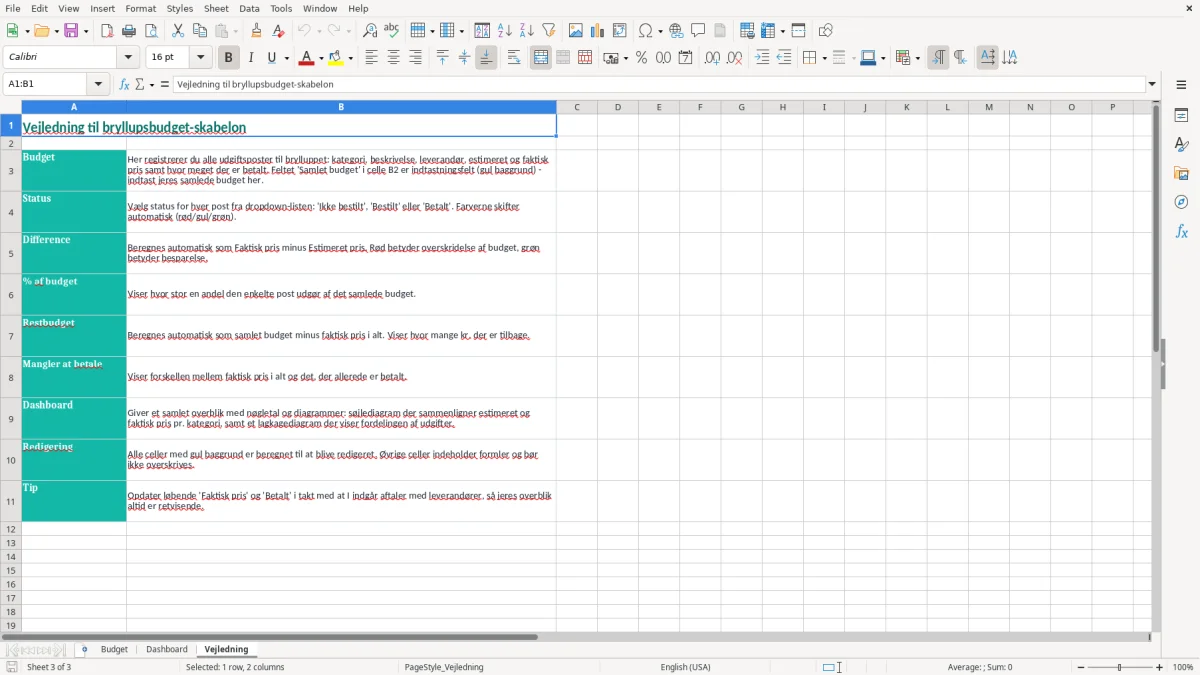The height and width of the screenshot is (675, 1200).
Task: Open the Function Wizard fx icon
Action: click(125, 85)
